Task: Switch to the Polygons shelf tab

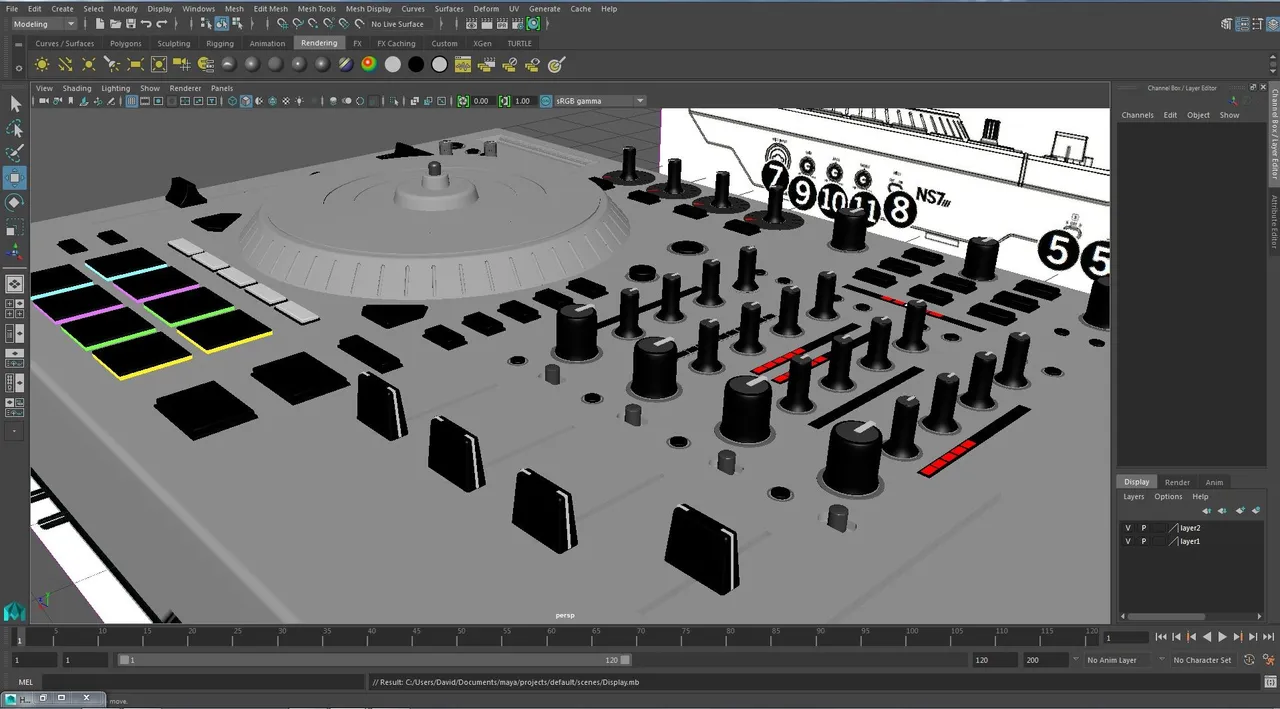Action: click(126, 44)
